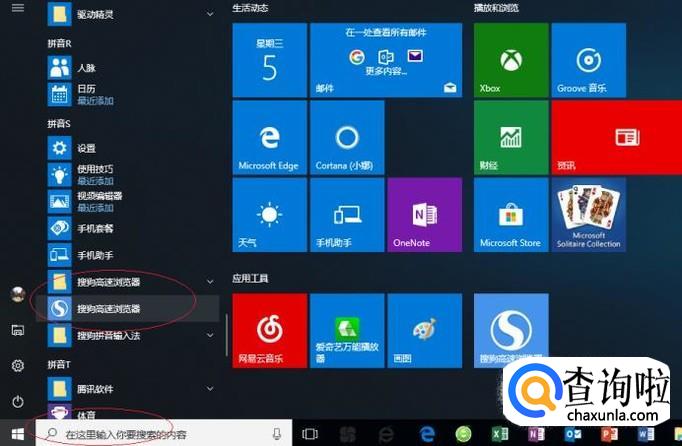Open 使用技巧 in the app list
Image resolution: width=682 pixels, height=446 pixels.
[x=133, y=174]
